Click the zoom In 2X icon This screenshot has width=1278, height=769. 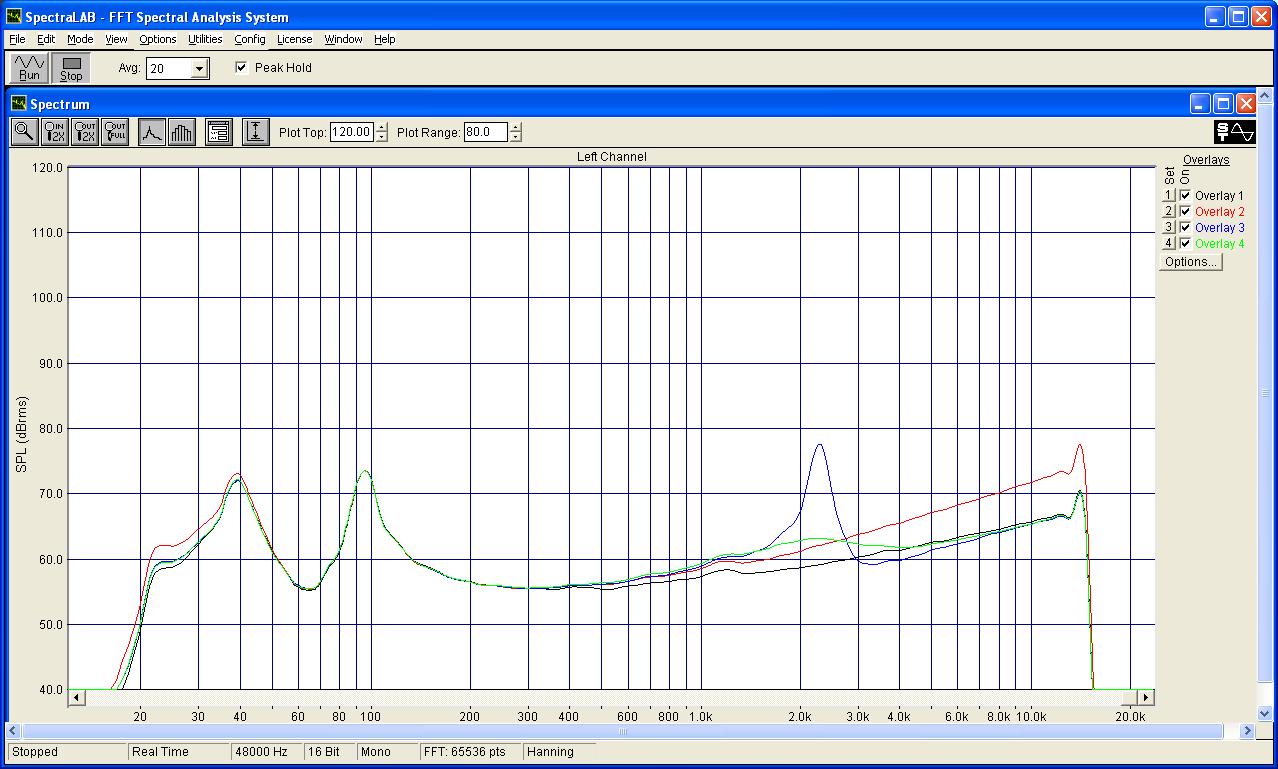pos(55,132)
